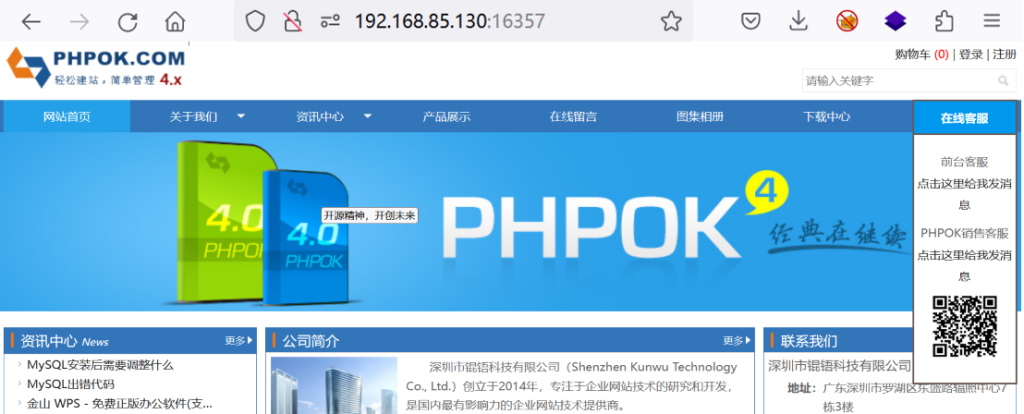
Task: Open the 在线留言 navigation item
Action: point(573,117)
